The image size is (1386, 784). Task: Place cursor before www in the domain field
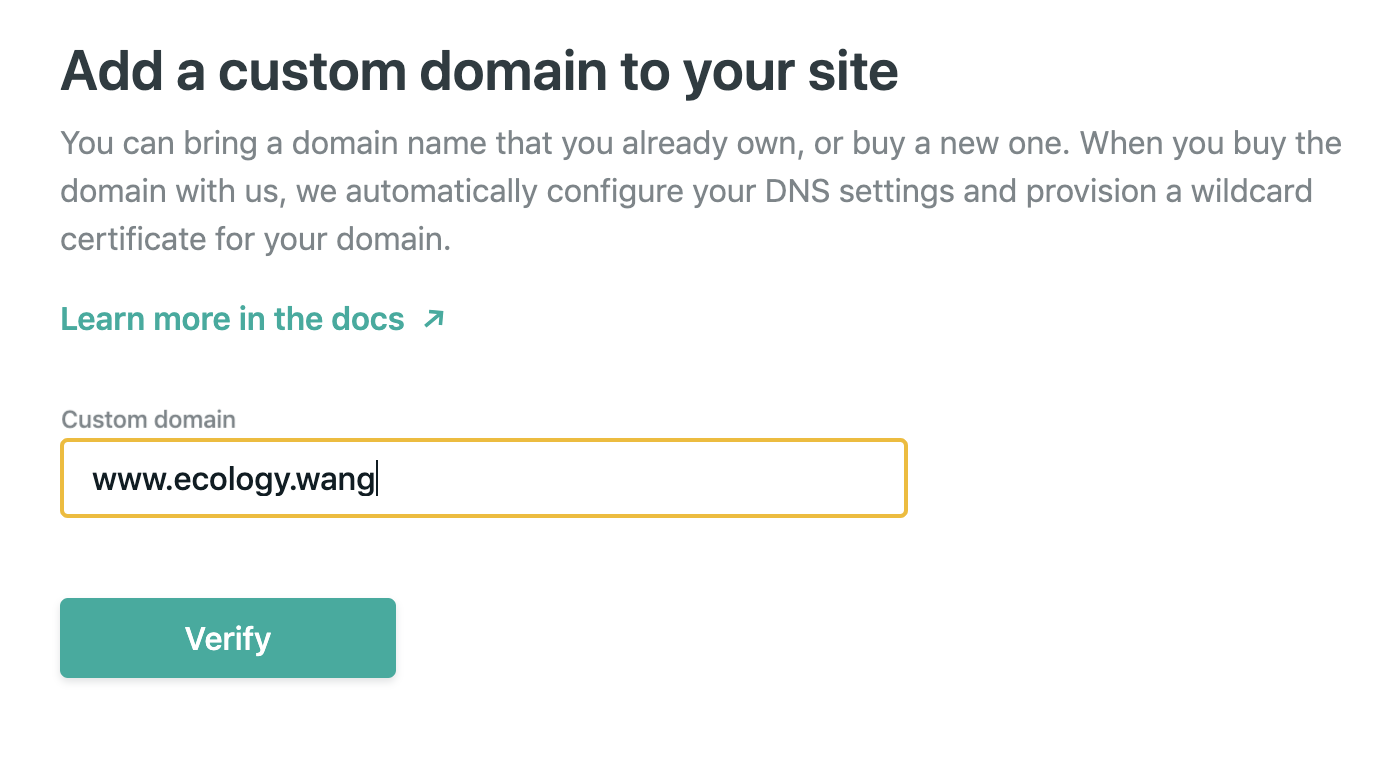pyautogui.click(x=92, y=481)
